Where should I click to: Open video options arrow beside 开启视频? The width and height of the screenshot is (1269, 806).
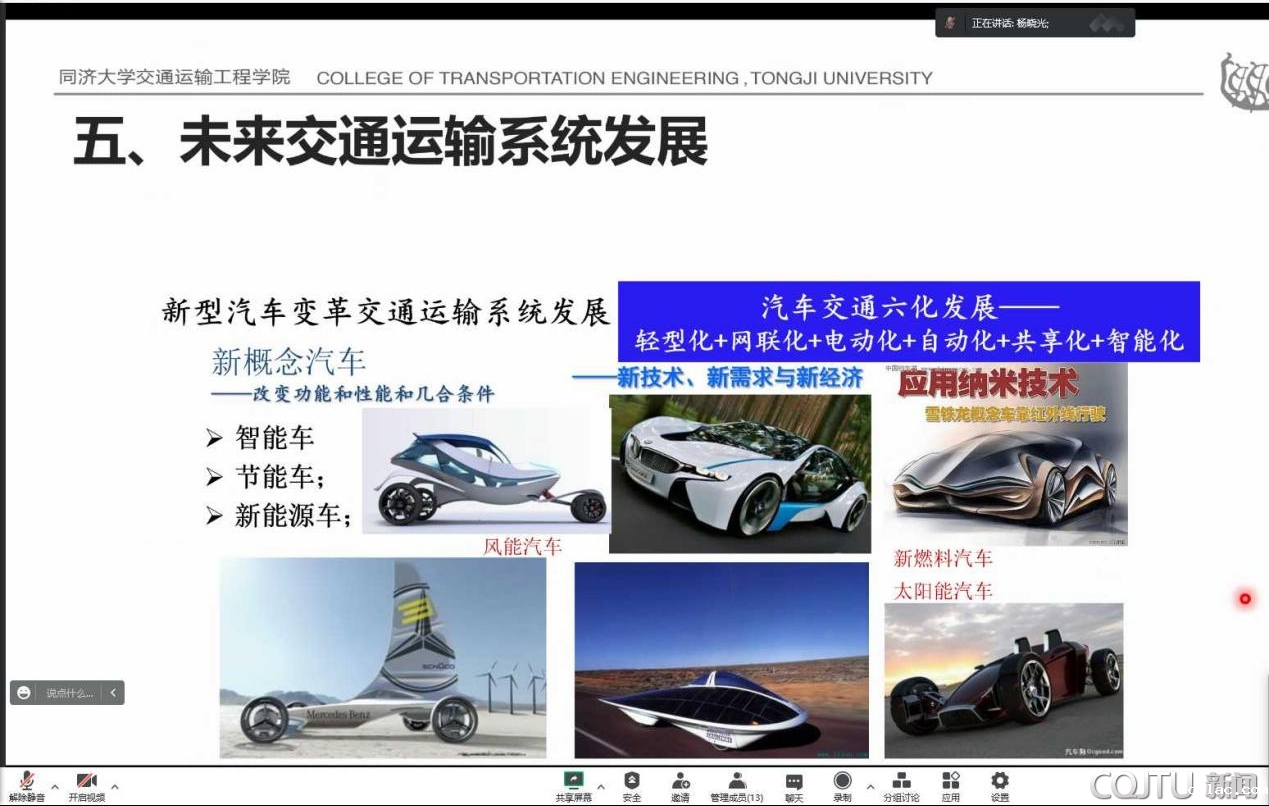tap(115, 786)
